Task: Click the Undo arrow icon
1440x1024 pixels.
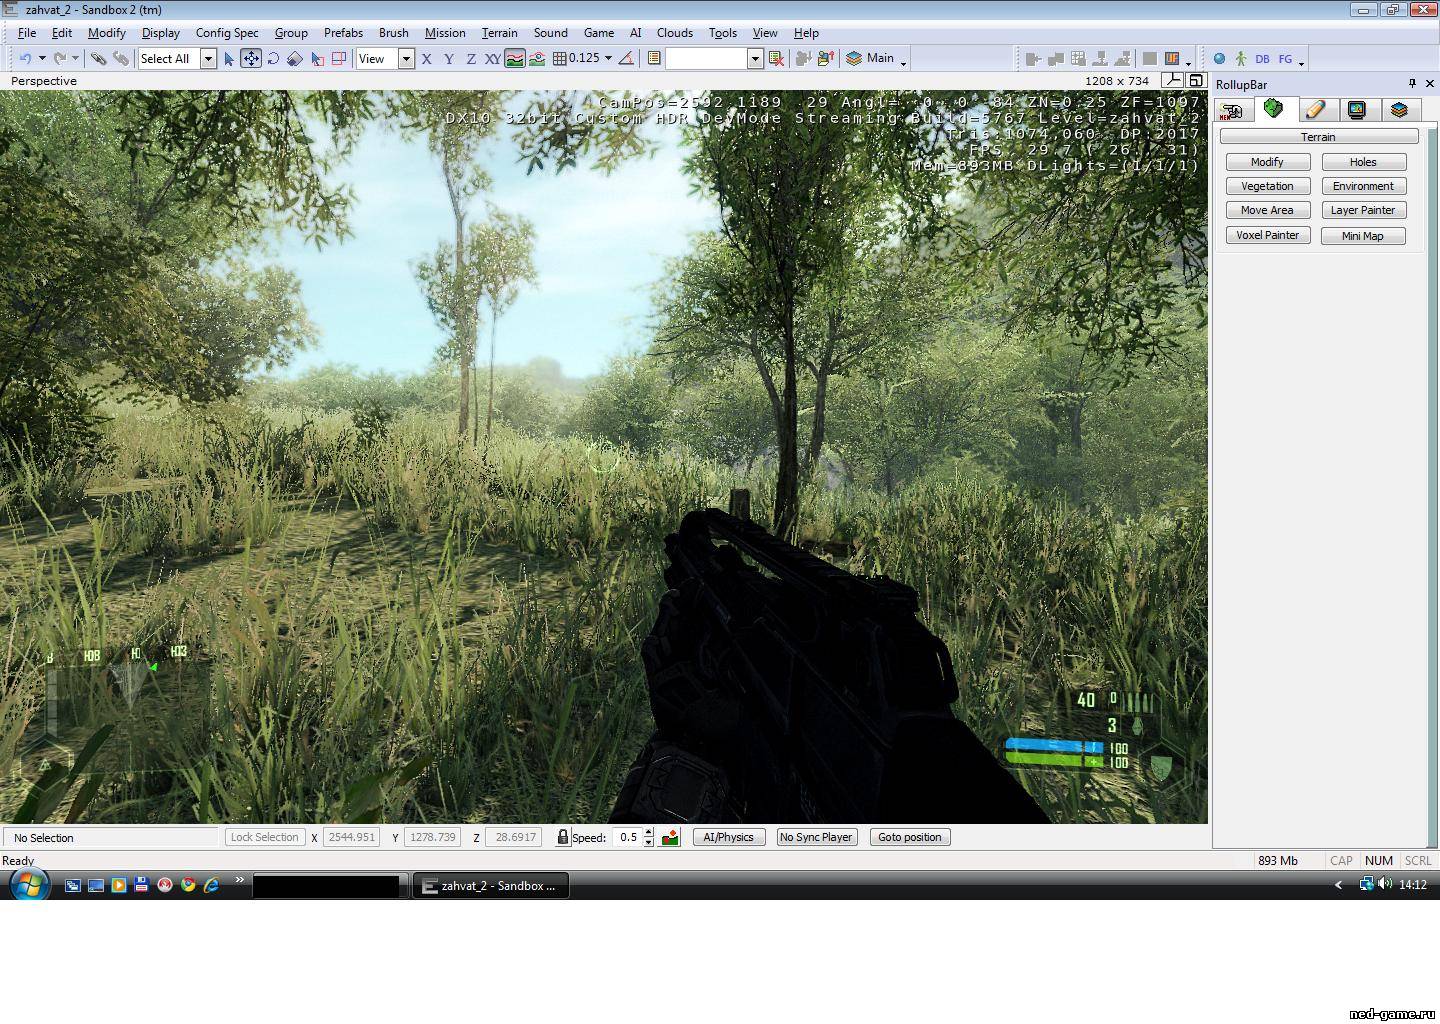Action: coord(25,59)
